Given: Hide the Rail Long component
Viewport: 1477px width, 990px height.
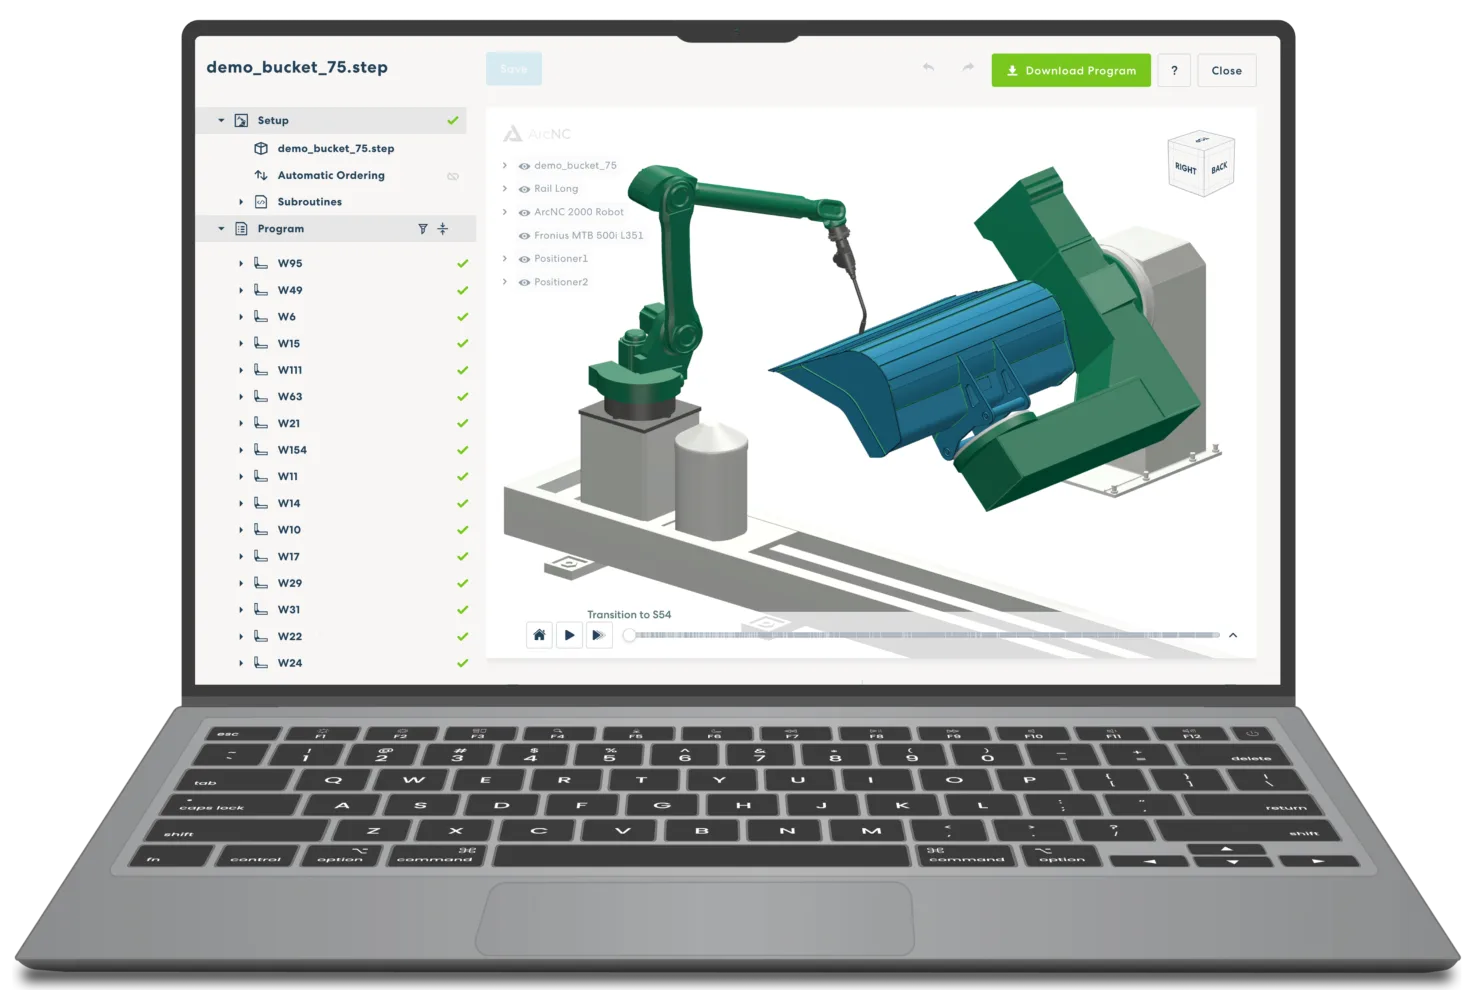Looking at the screenshot, I should [x=524, y=189].
